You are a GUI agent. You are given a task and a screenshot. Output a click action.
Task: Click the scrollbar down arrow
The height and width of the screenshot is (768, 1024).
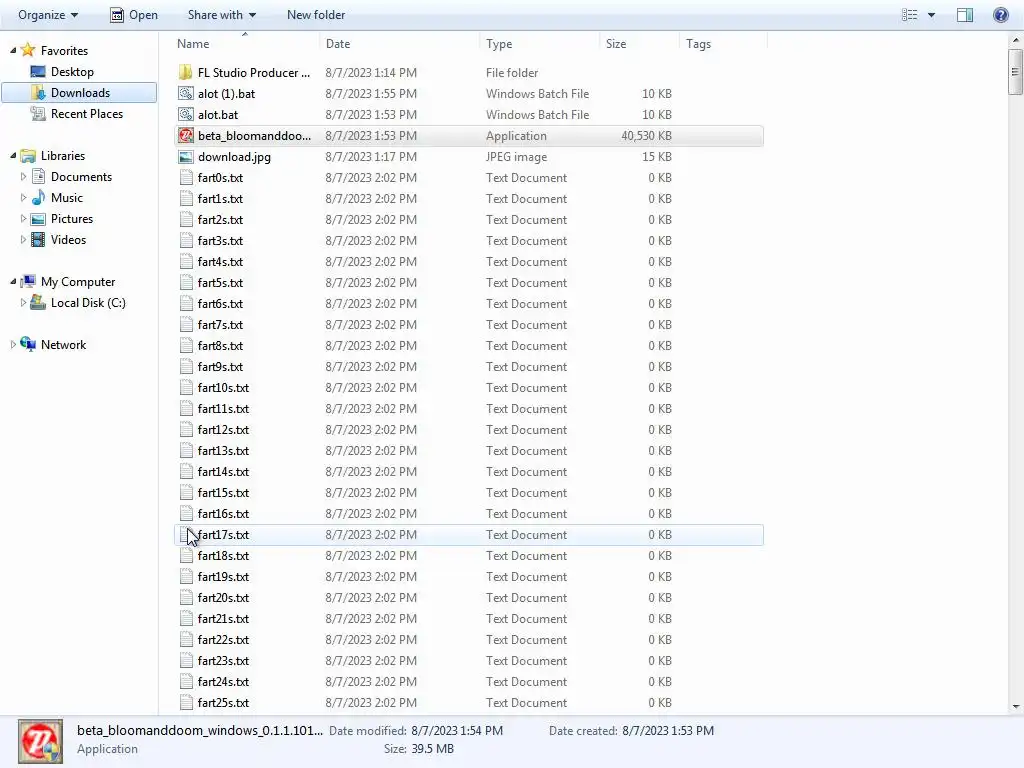1016,706
